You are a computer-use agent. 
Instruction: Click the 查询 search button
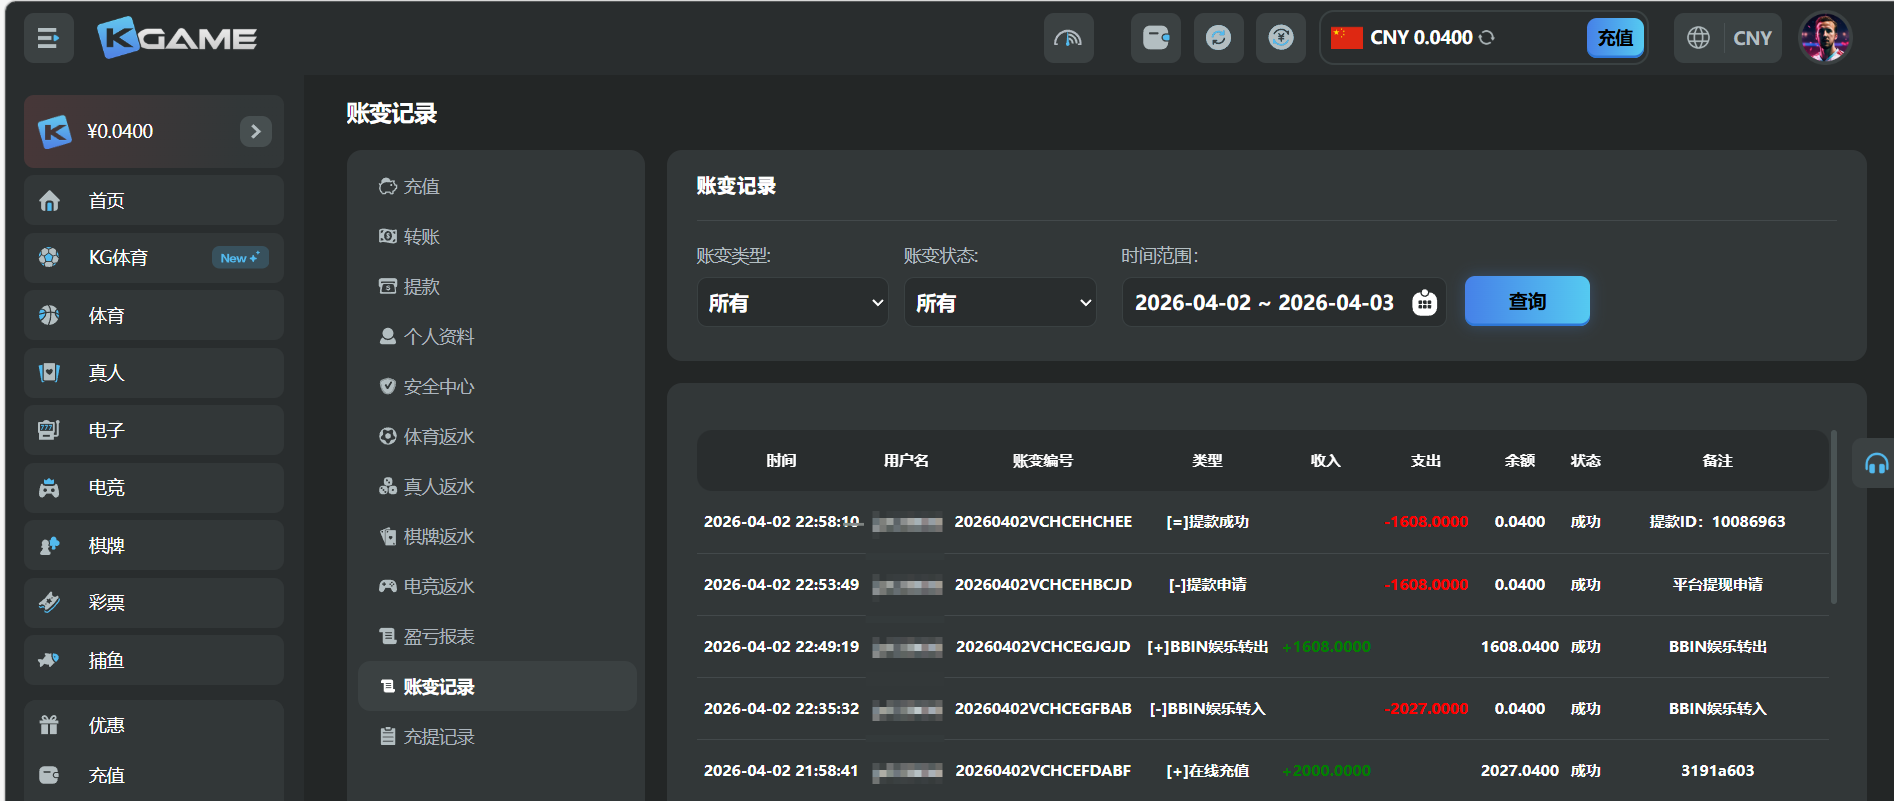click(1527, 301)
